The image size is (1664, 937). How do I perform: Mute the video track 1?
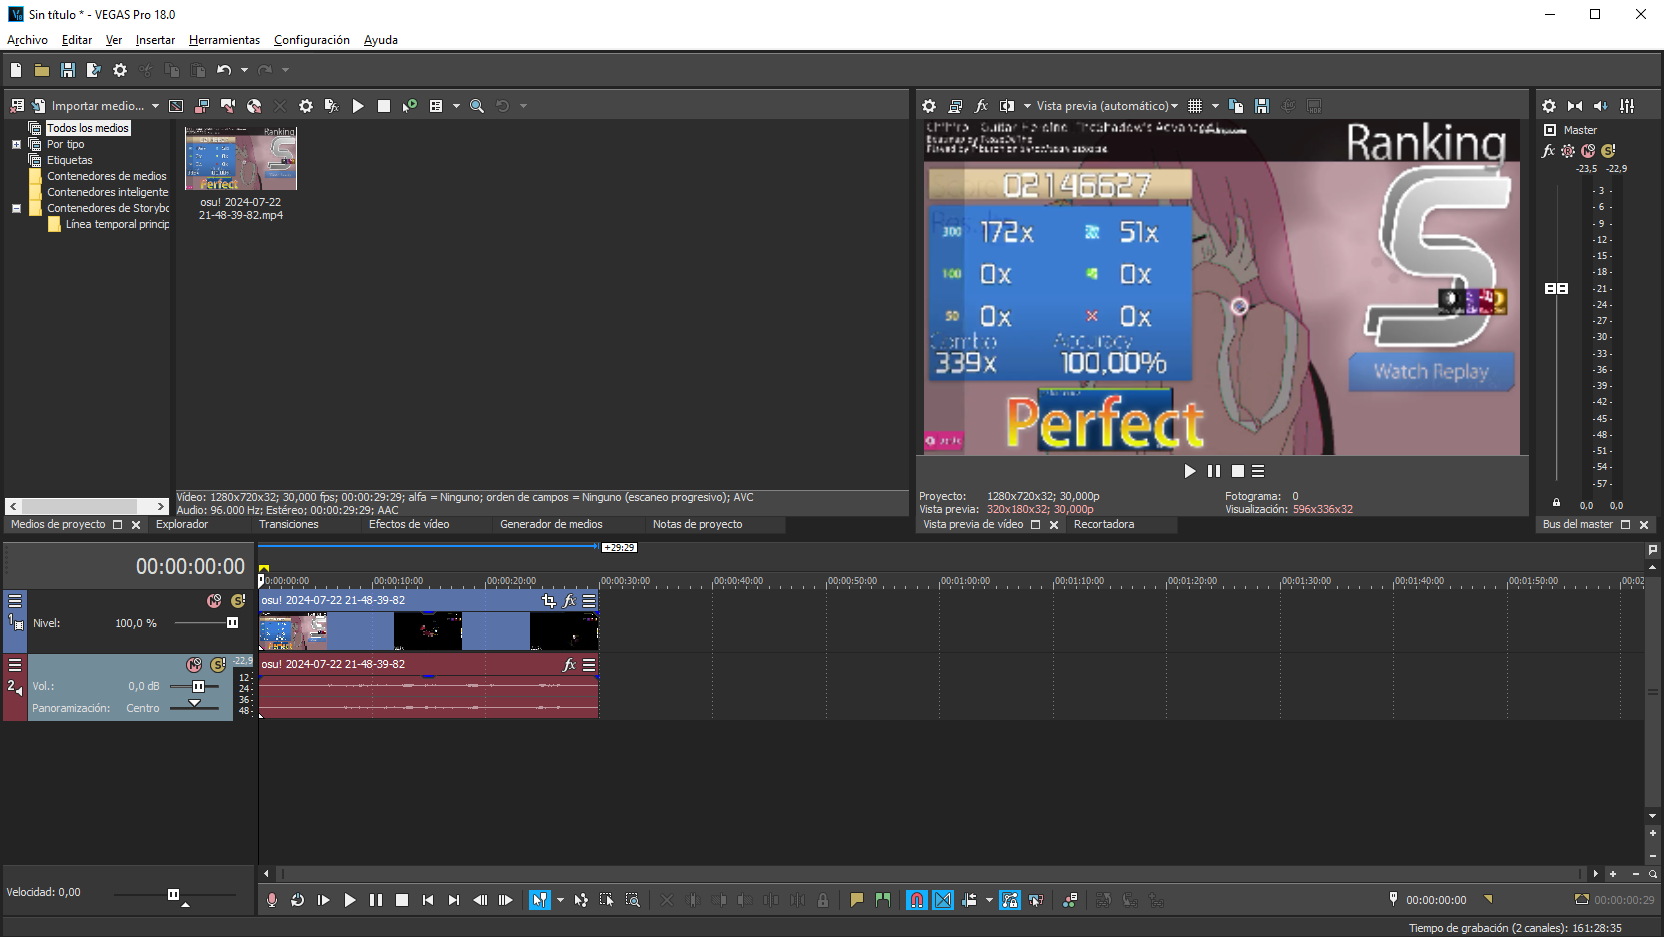tap(214, 601)
